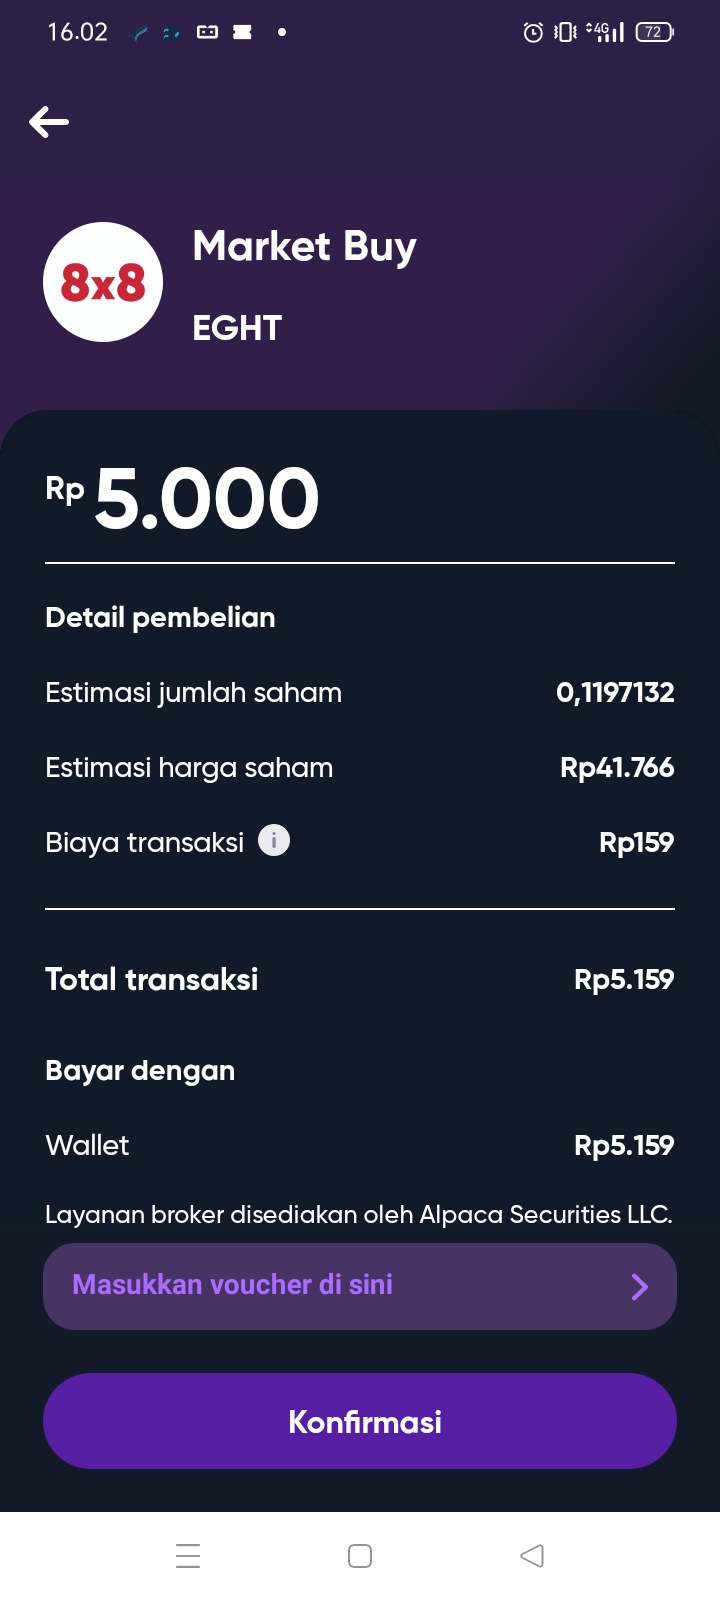
Task: Expand the voucher chevron arrow
Action: click(640, 1286)
